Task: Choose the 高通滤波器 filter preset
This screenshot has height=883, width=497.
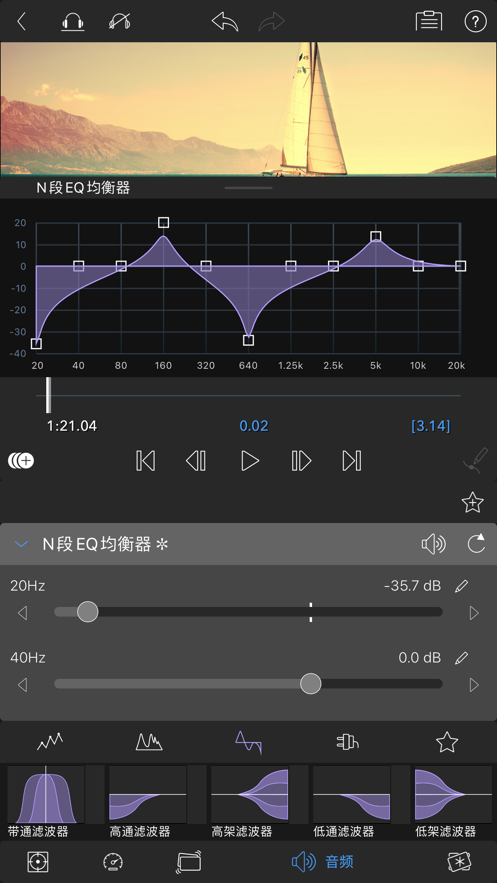Action: 147,801
